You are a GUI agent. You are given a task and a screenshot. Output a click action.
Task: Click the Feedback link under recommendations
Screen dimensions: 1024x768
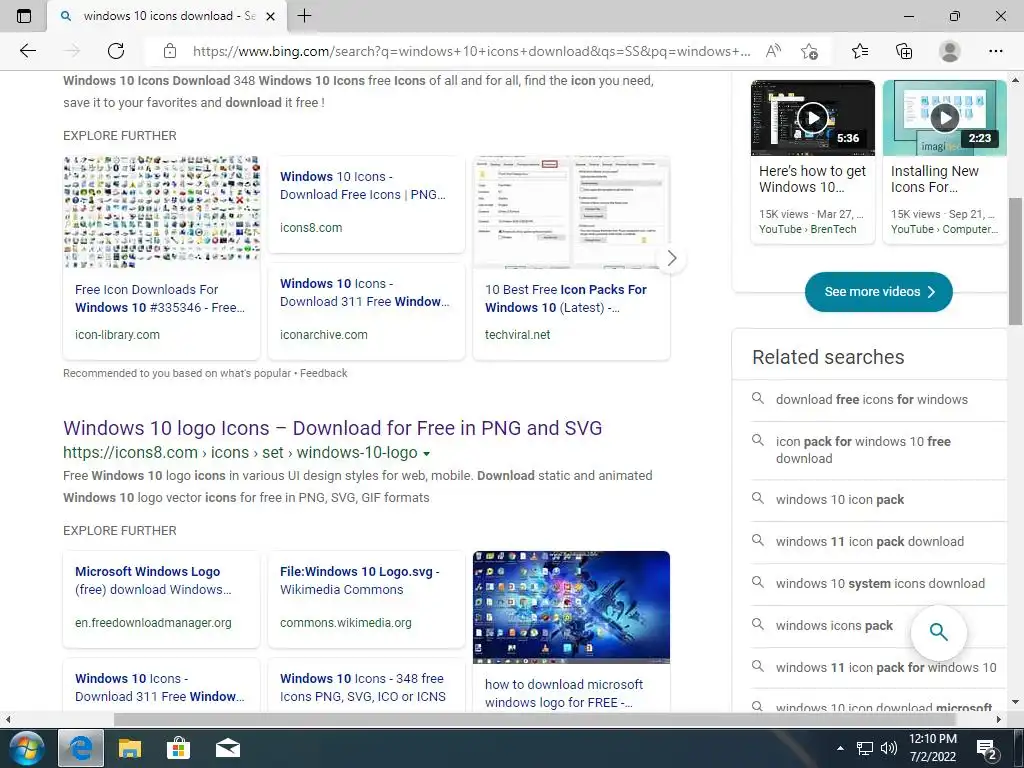coord(323,373)
